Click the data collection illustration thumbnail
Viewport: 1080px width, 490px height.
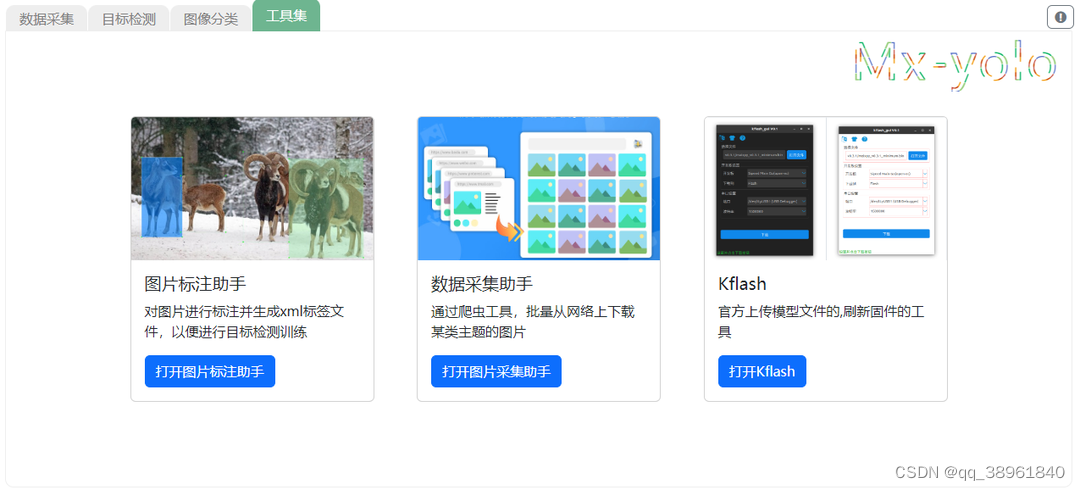pos(539,188)
